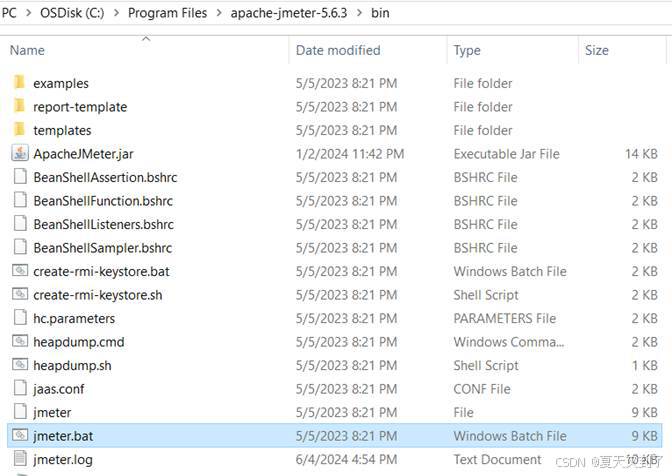Click the heapdump.sh script icon
The image size is (672, 476).
click(20, 365)
